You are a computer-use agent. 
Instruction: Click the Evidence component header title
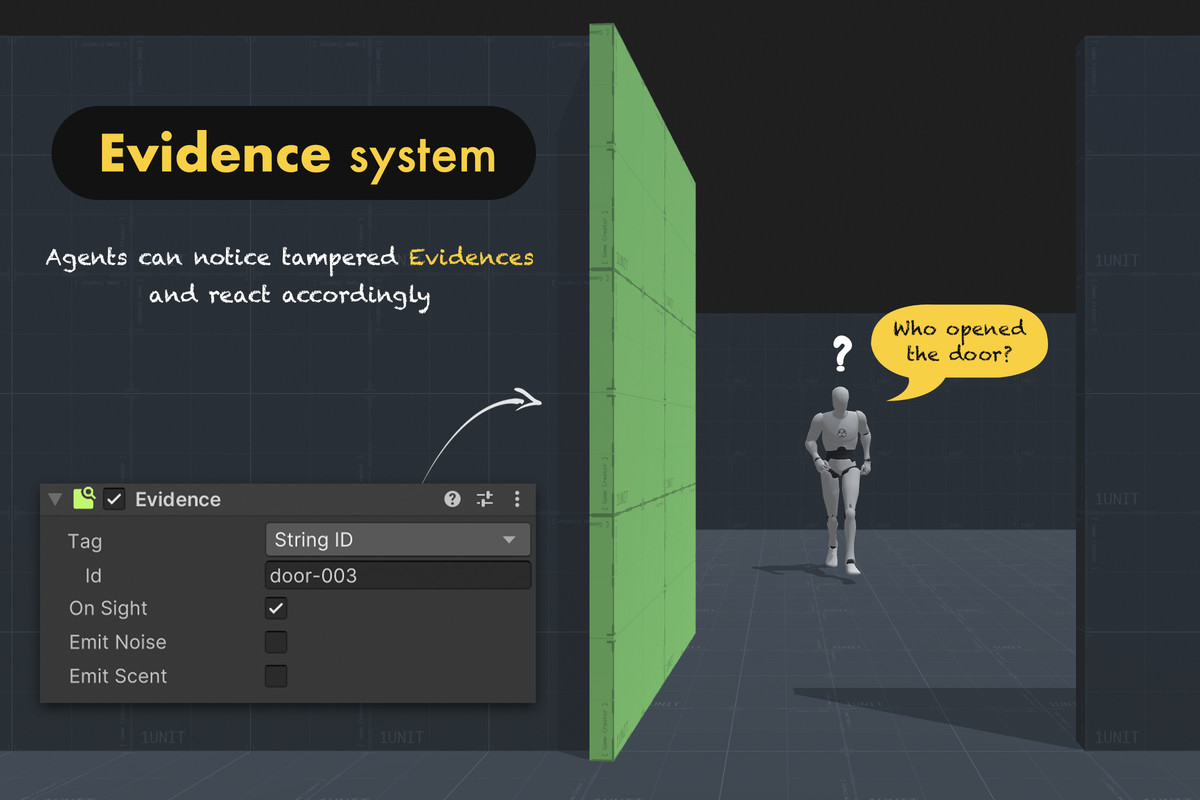click(x=178, y=499)
